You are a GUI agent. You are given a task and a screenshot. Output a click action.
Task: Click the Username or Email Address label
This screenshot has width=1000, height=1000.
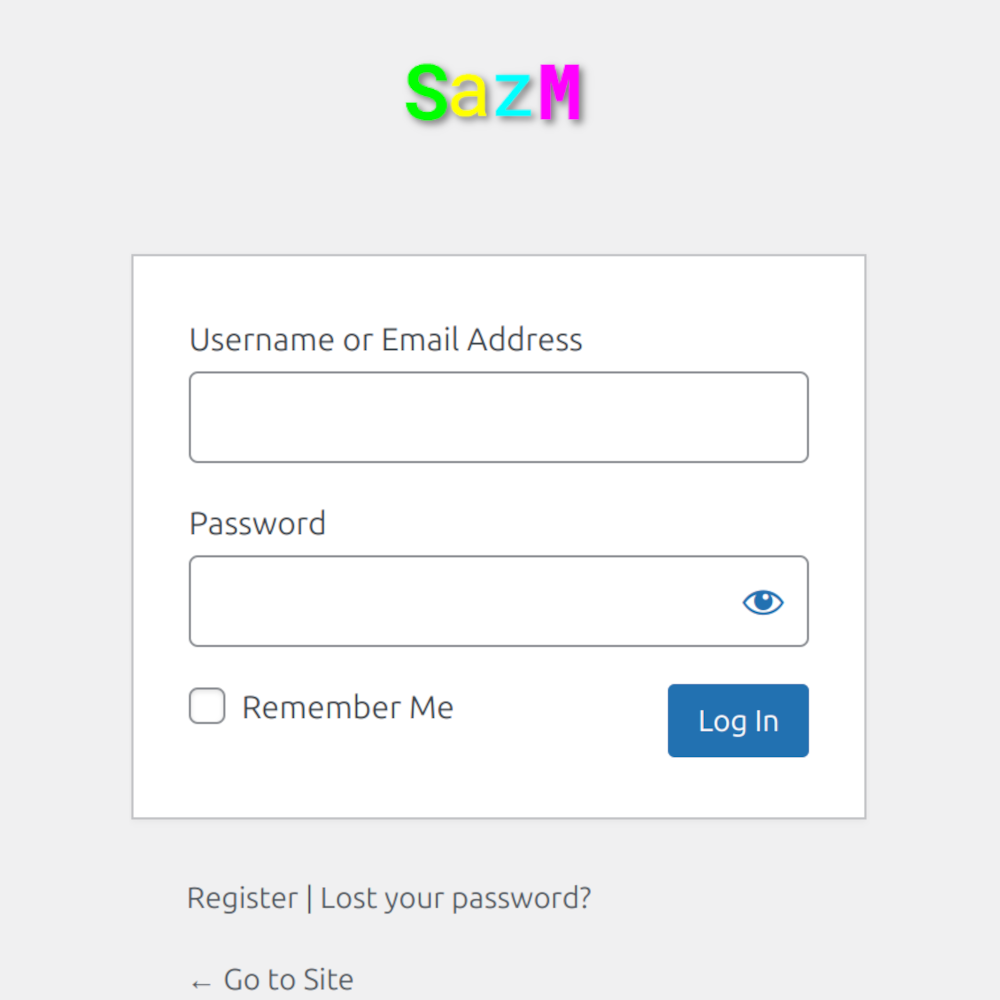click(386, 339)
